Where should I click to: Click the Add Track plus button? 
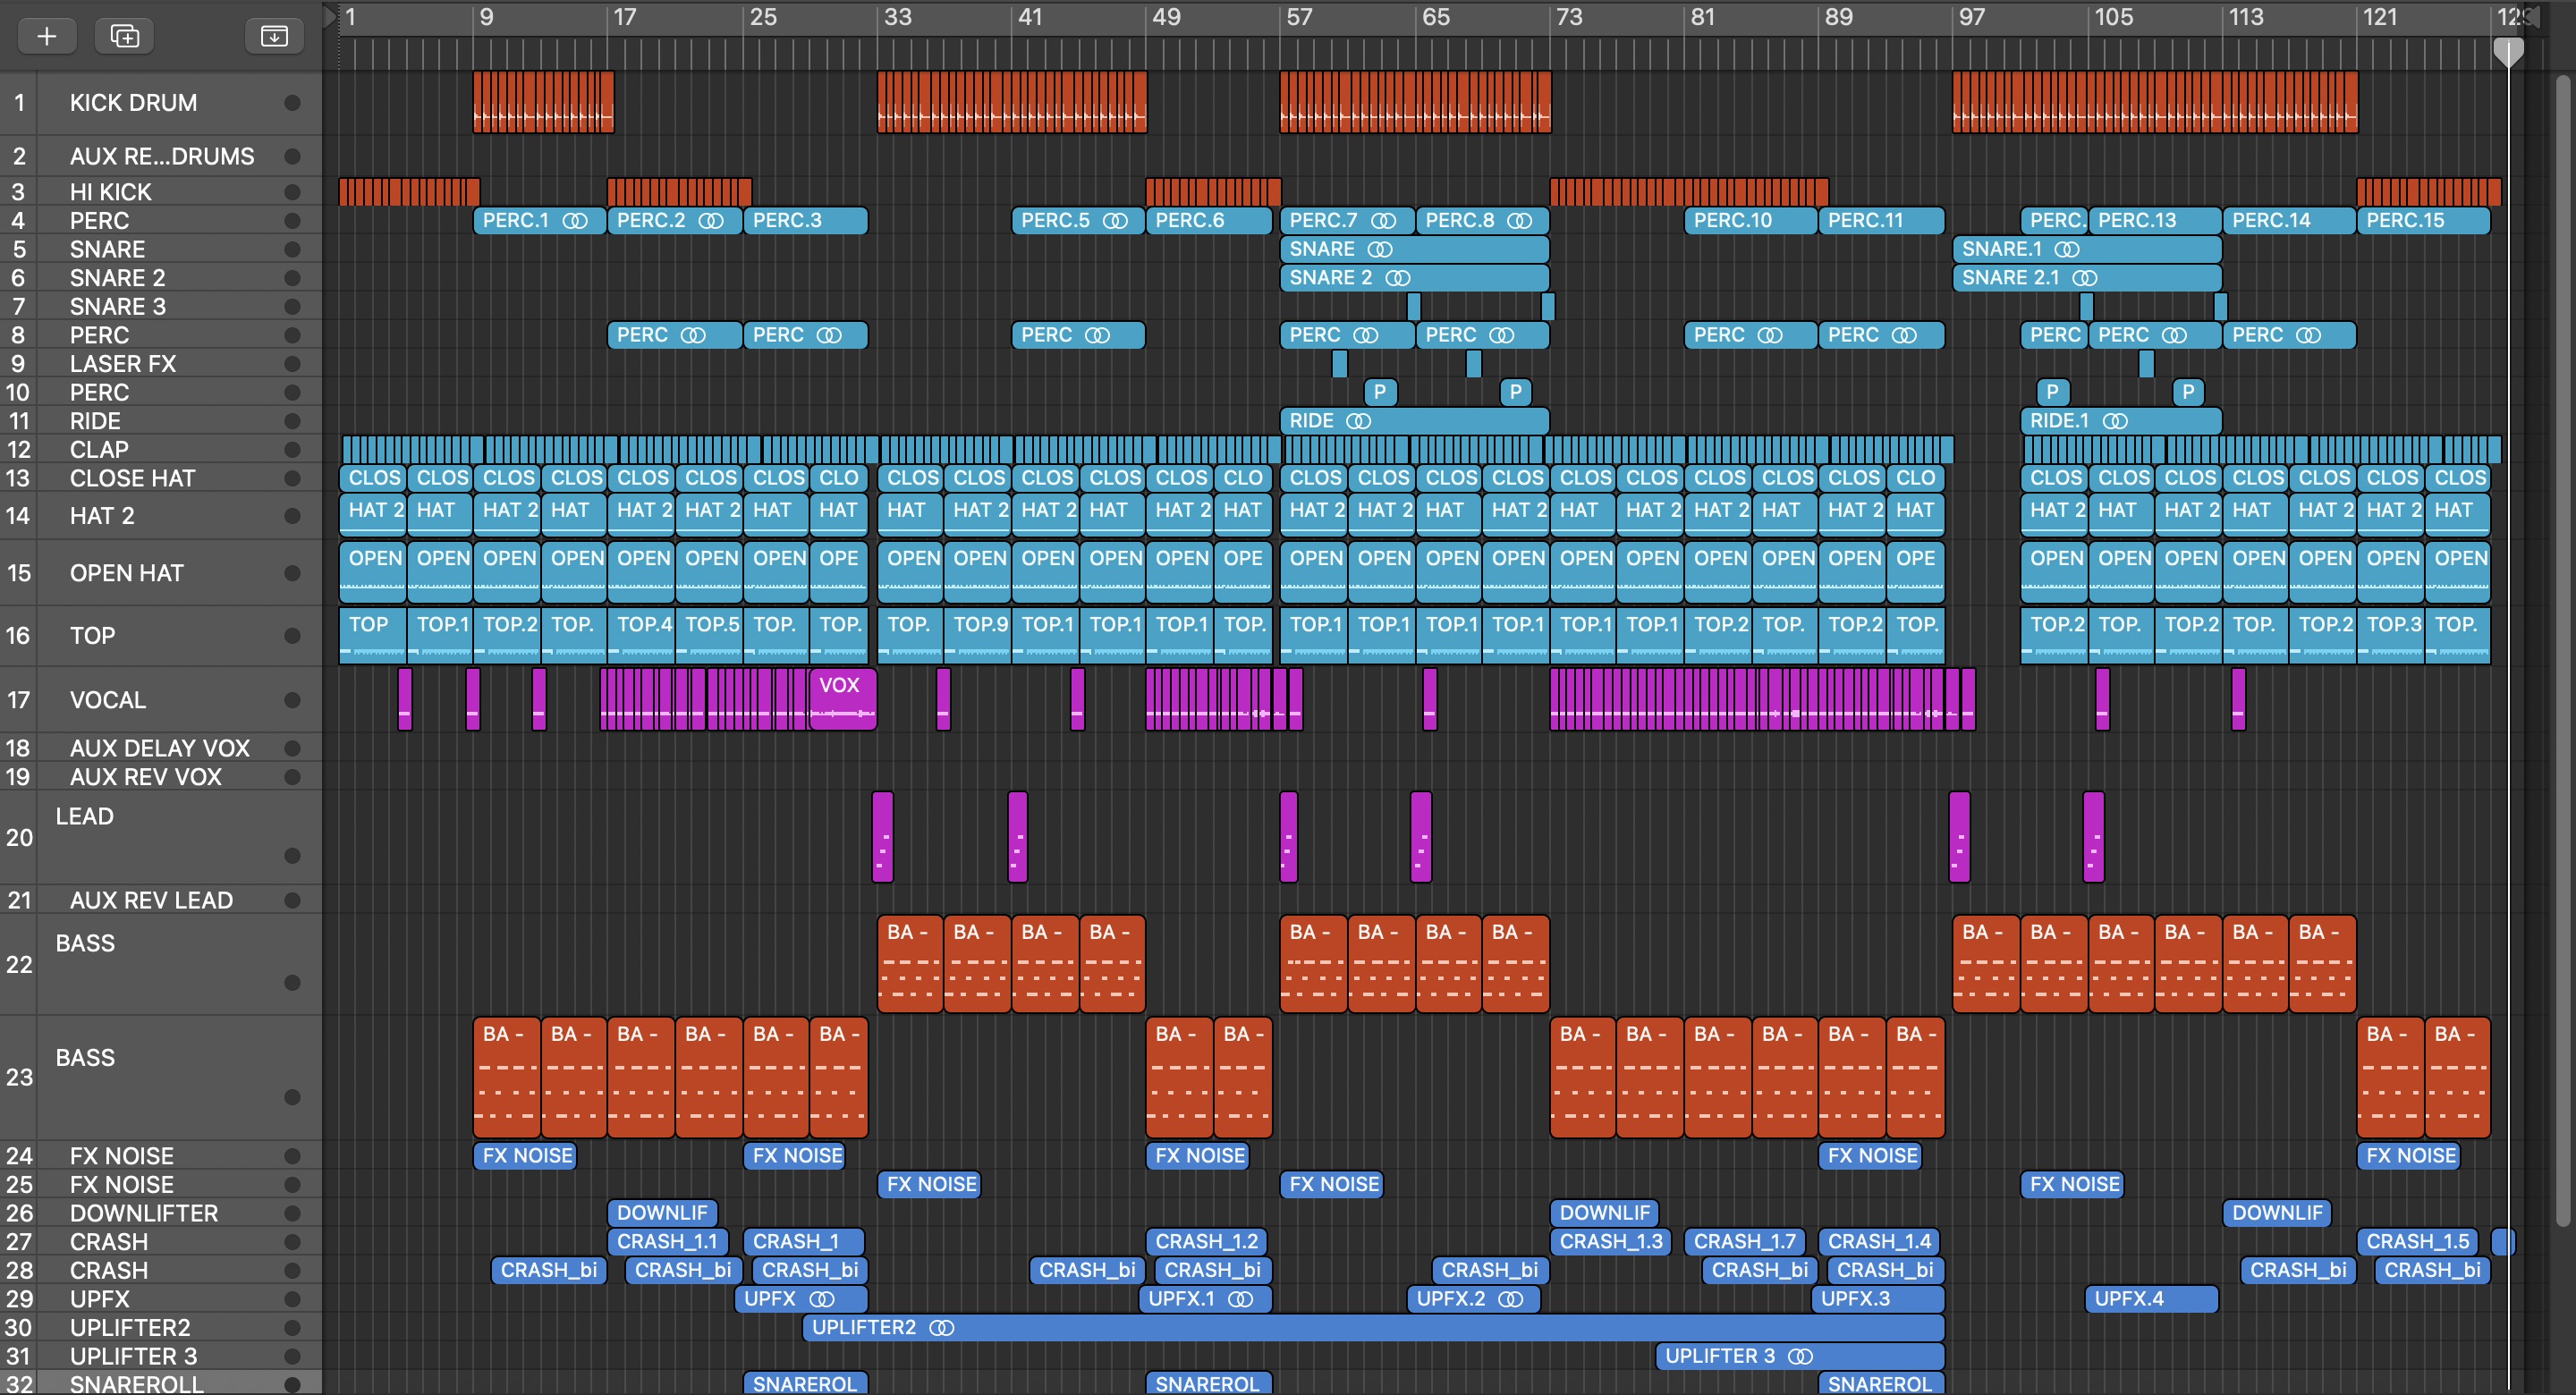coord(46,36)
